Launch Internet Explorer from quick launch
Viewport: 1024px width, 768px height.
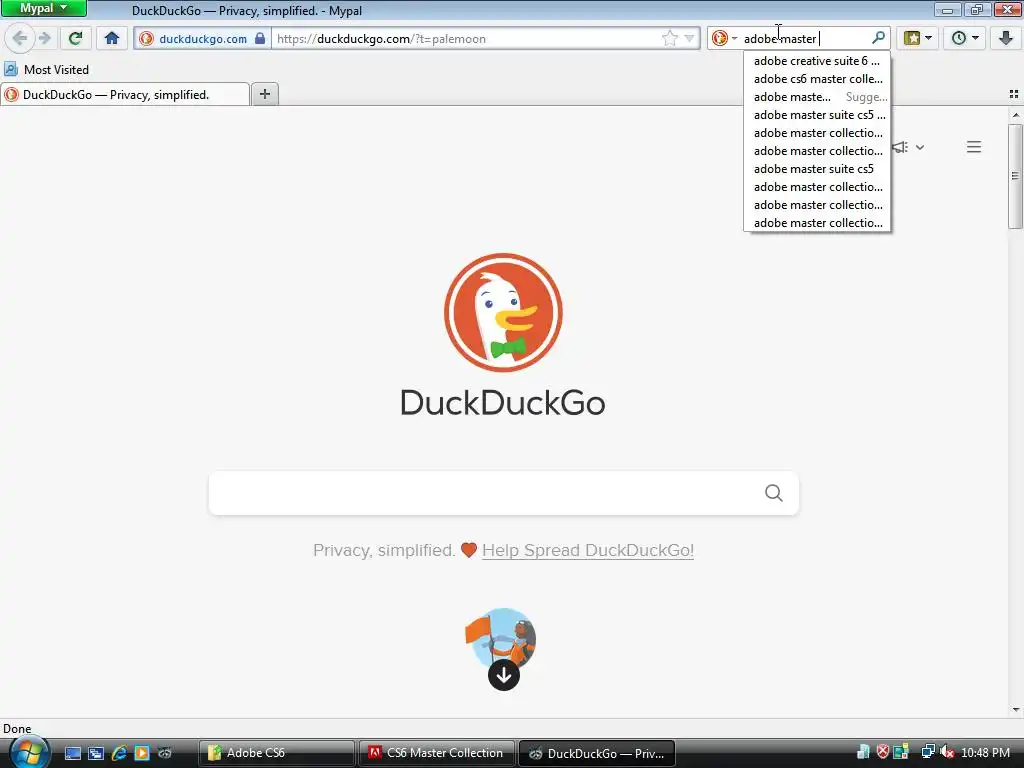pos(119,753)
